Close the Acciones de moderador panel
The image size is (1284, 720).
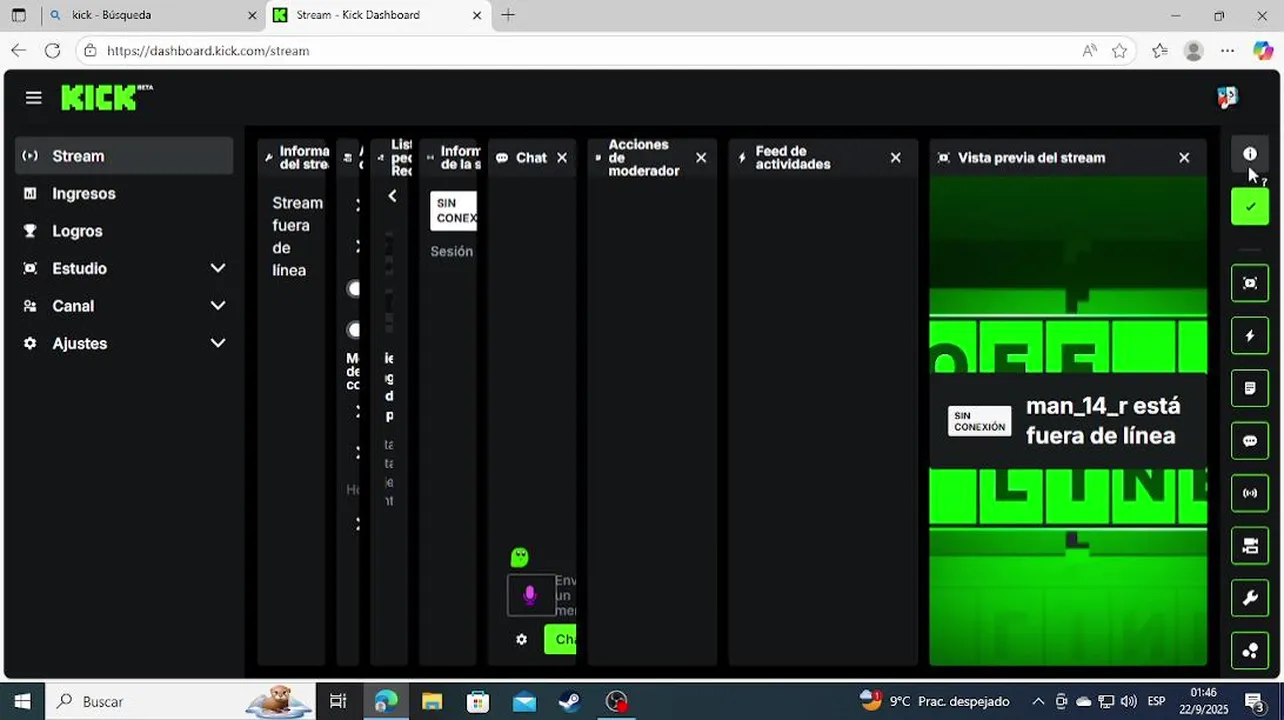click(x=701, y=157)
